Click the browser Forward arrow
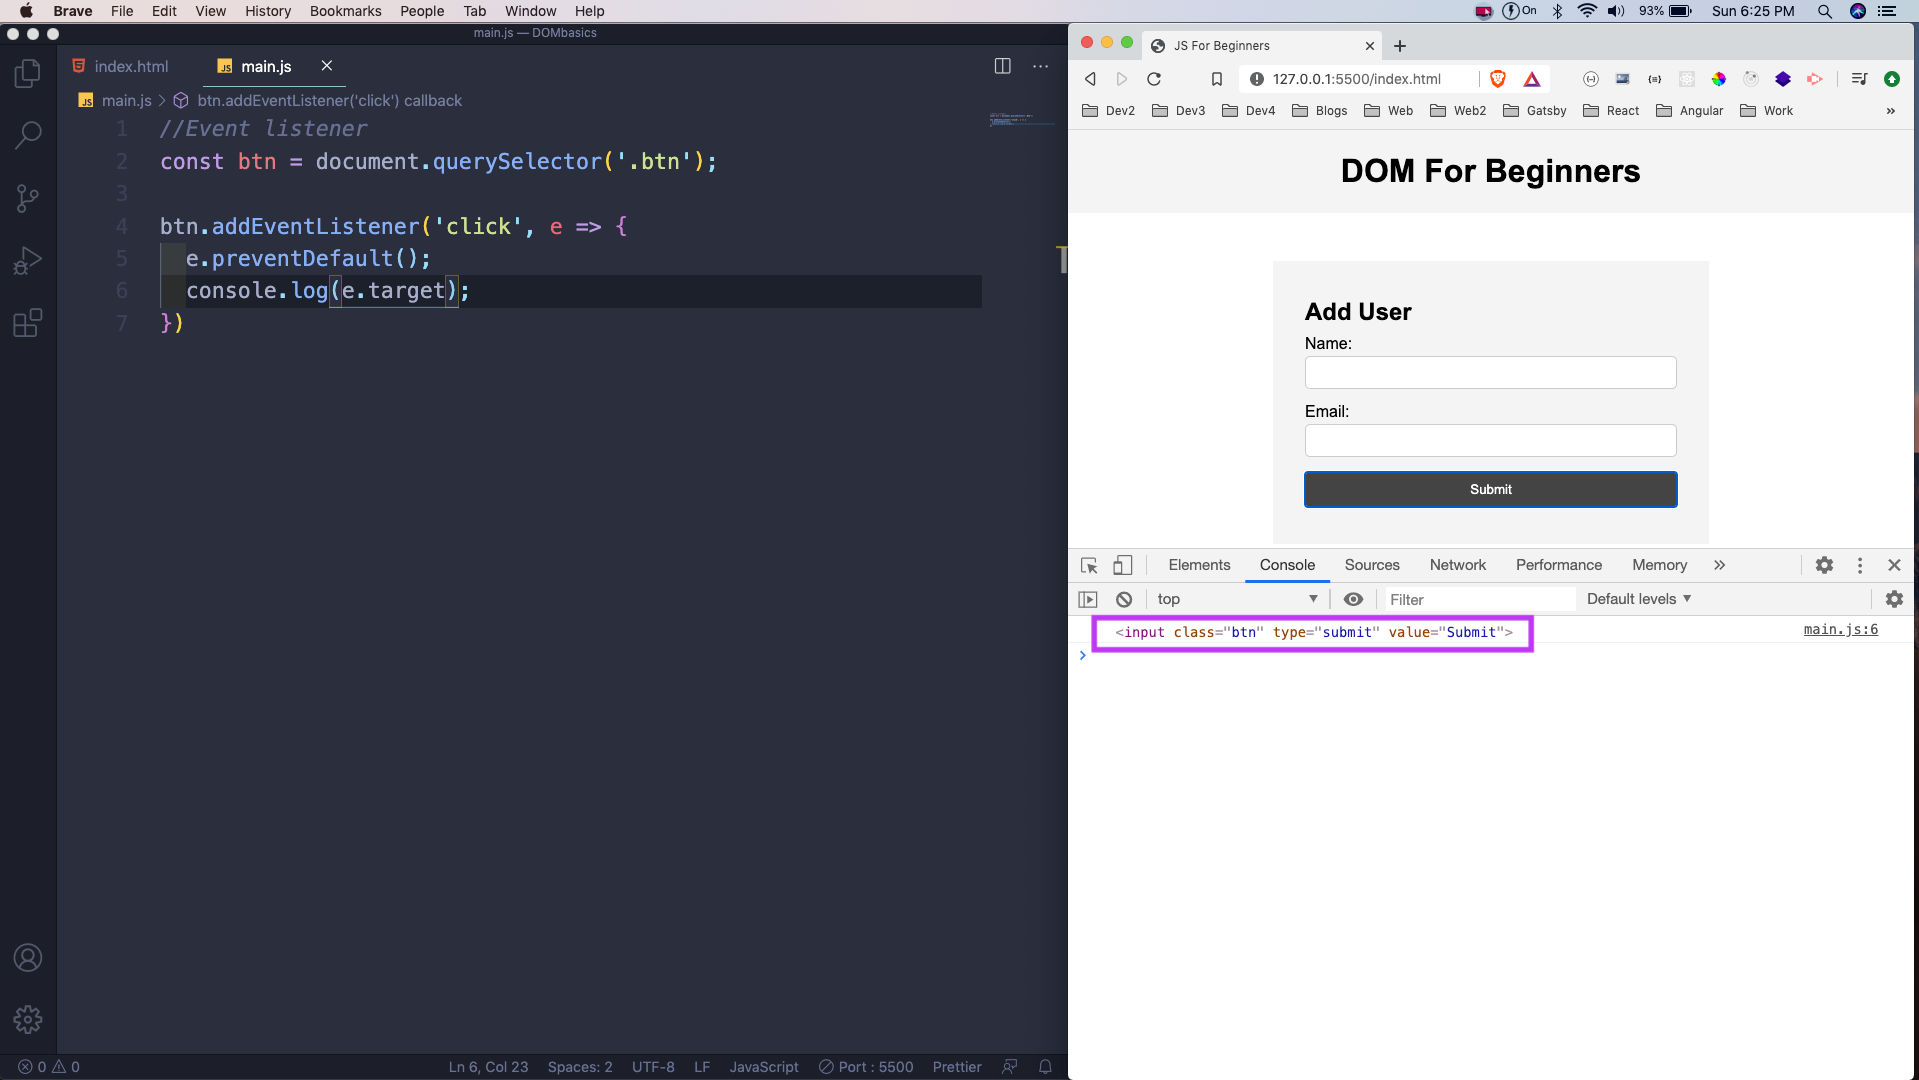 point(1122,79)
